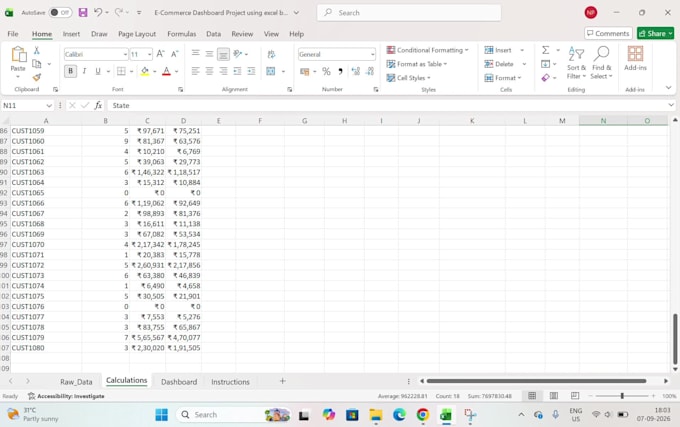Toggle Align Left horizontal alignment

(196, 71)
